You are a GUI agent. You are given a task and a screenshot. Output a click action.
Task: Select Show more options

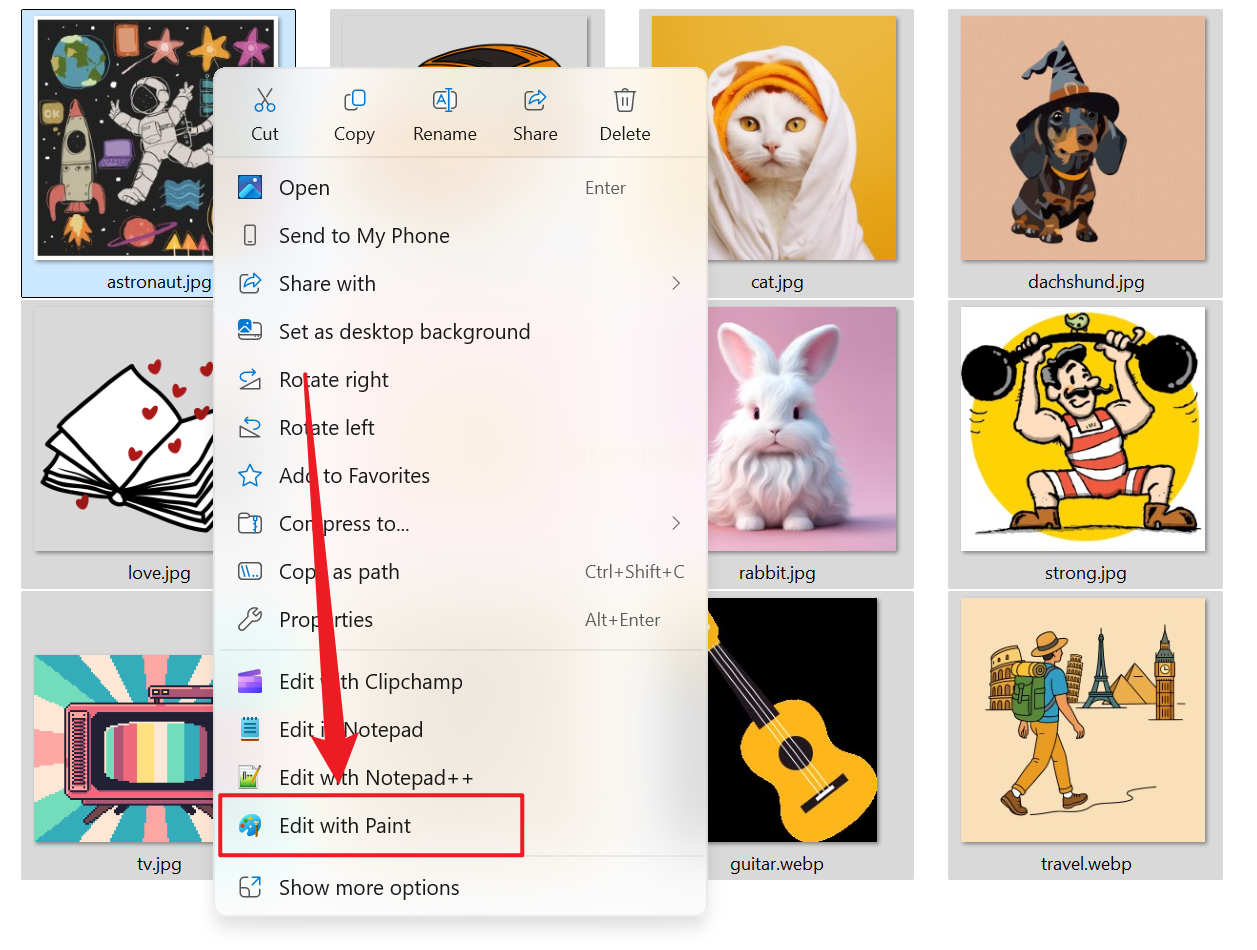click(461, 887)
